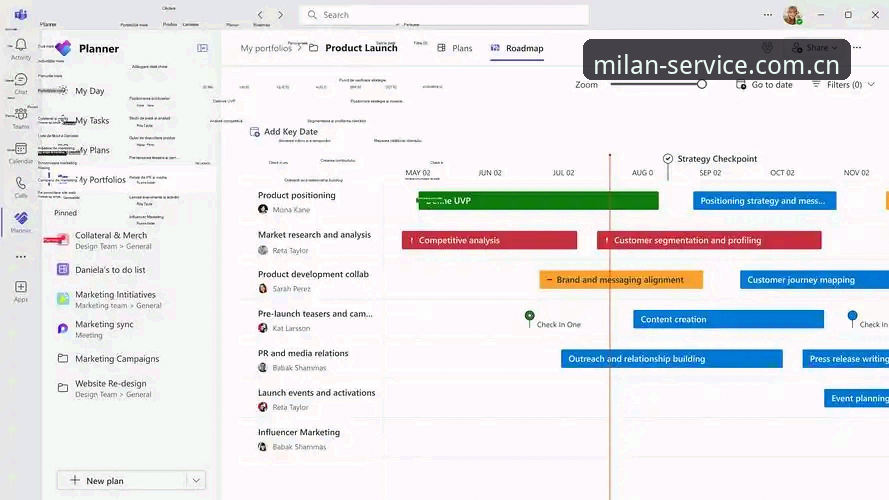This screenshot has height=500, width=889.
Task: Open Calls in the Teams rail
Action: pyautogui.click(x=21, y=187)
